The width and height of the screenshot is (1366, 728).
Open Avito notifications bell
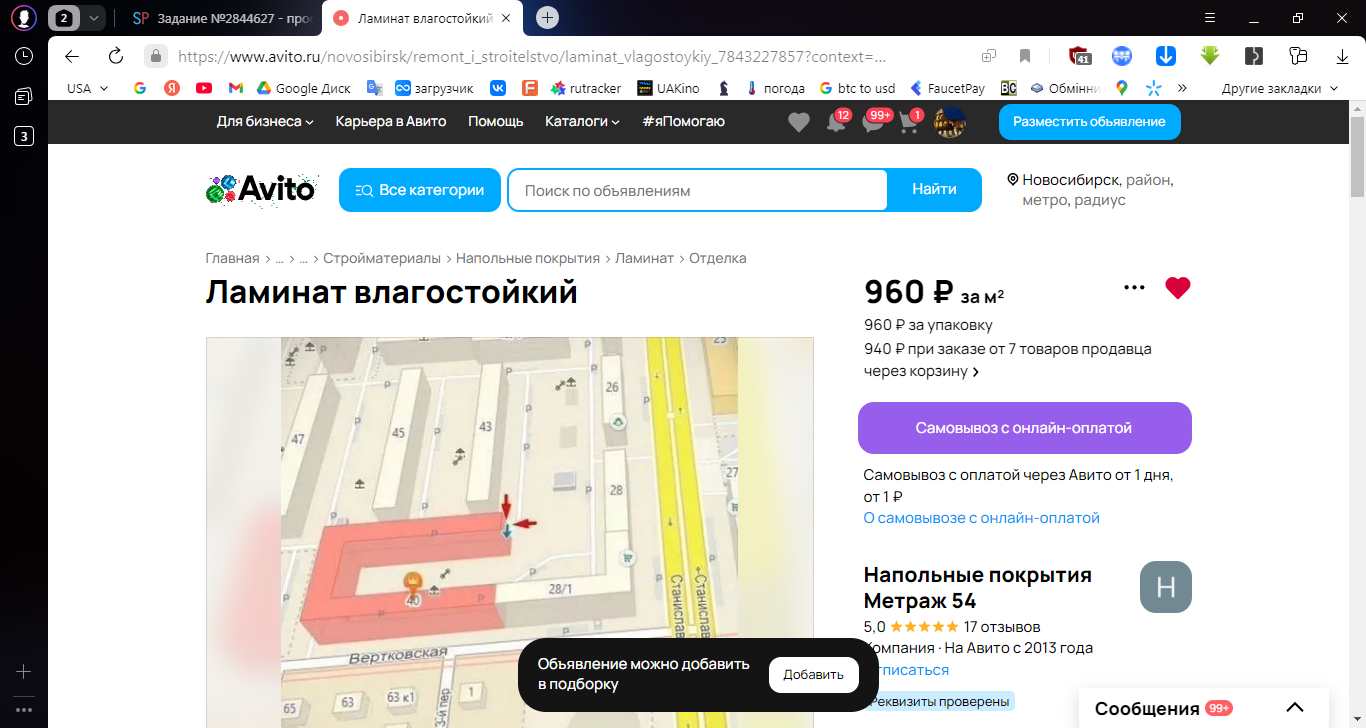[836, 122]
